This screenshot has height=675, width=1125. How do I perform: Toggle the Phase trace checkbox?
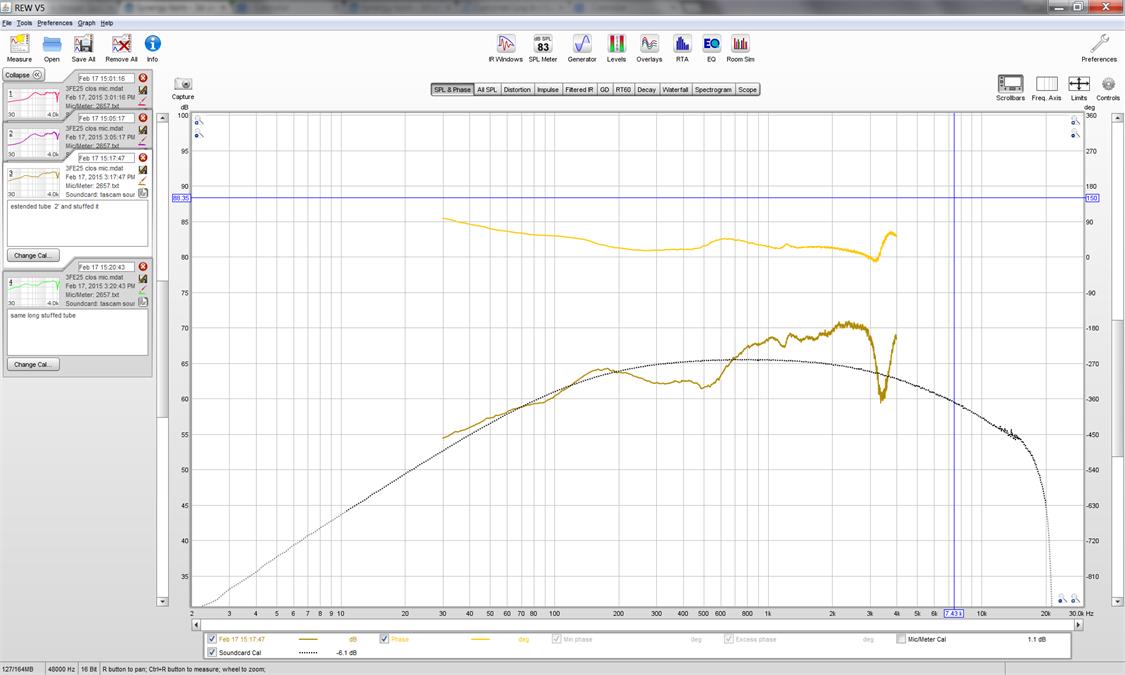[x=384, y=638]
